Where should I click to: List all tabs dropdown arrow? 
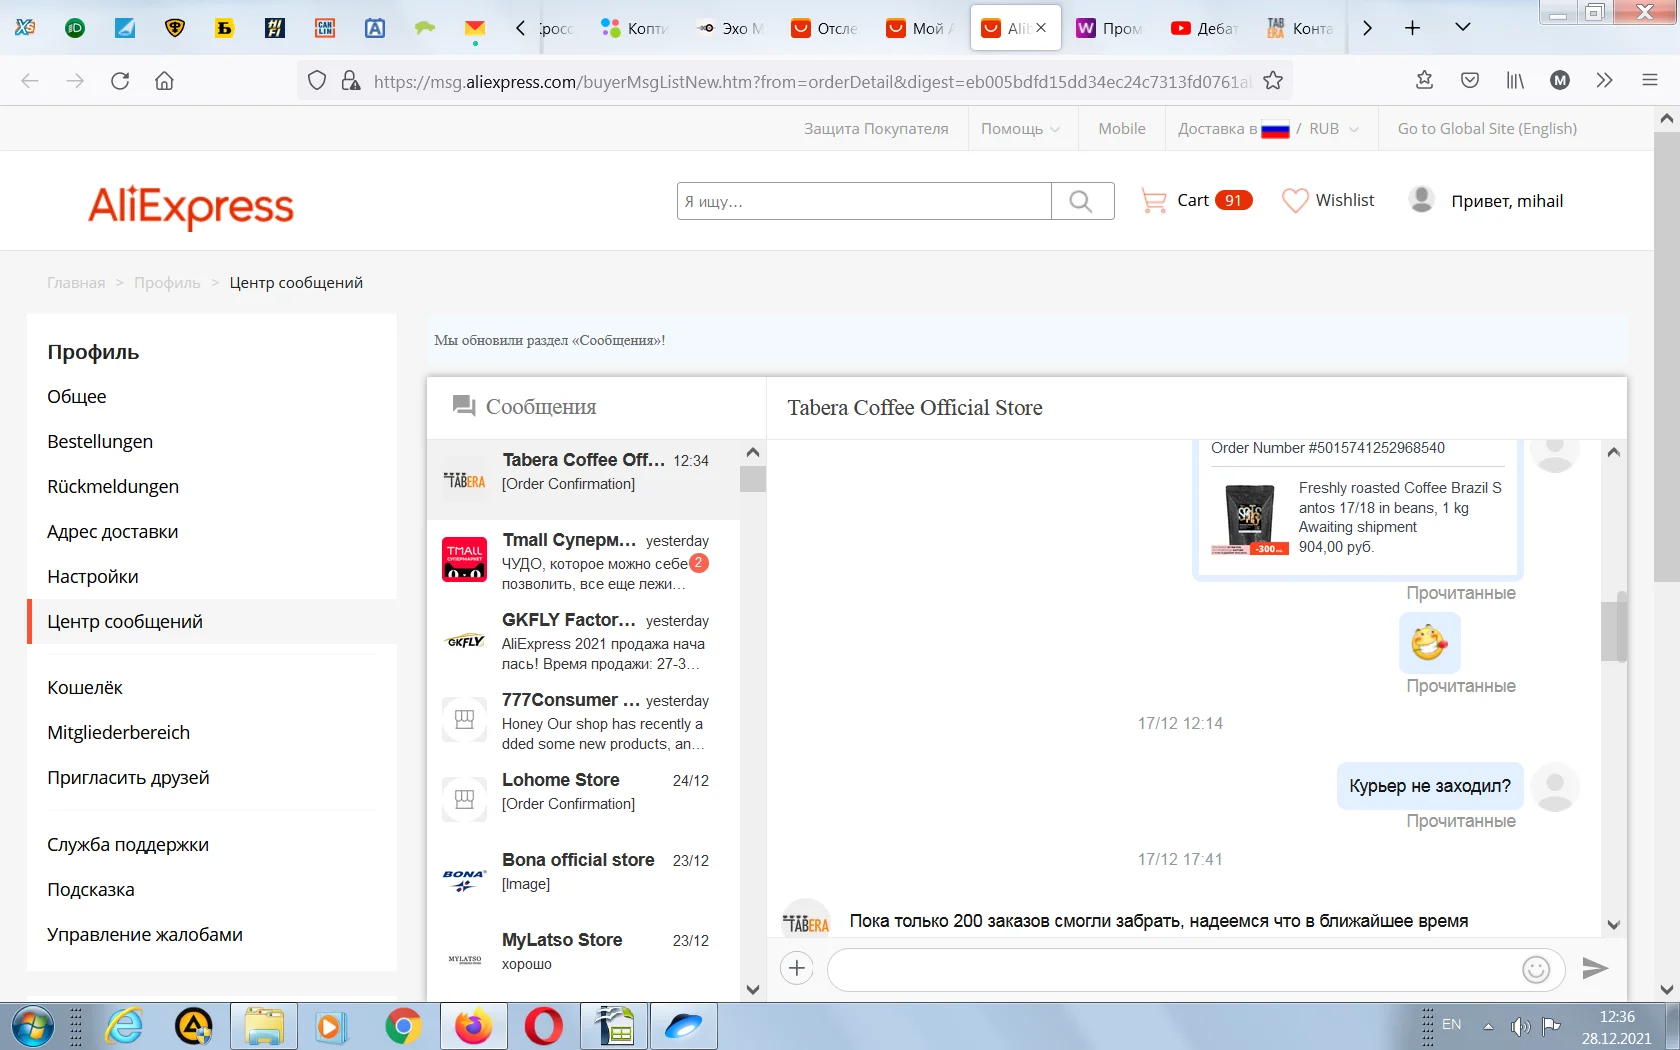click(1462, 28)
